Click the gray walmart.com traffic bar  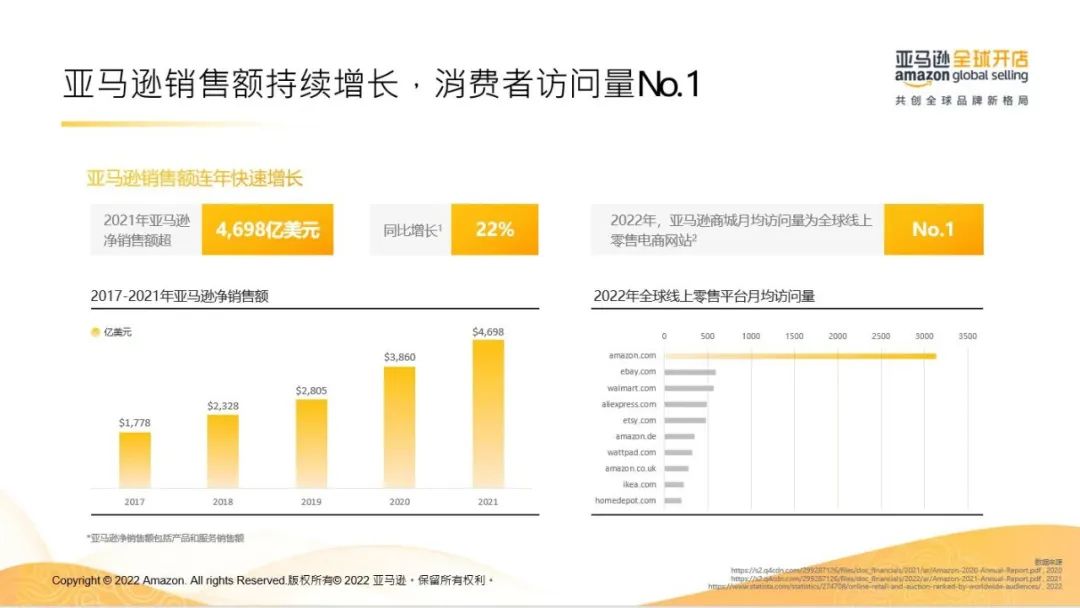689,388
